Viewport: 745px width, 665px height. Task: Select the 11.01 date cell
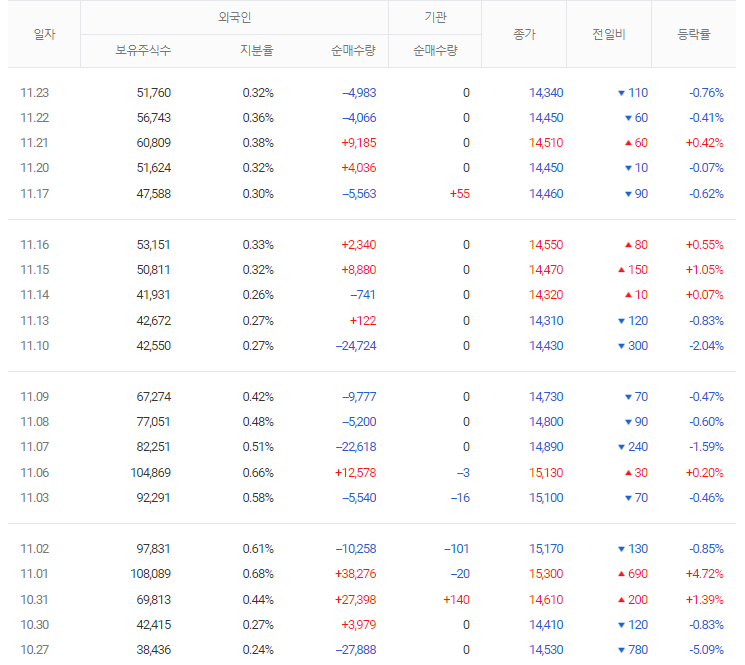(x=35, y=574)
